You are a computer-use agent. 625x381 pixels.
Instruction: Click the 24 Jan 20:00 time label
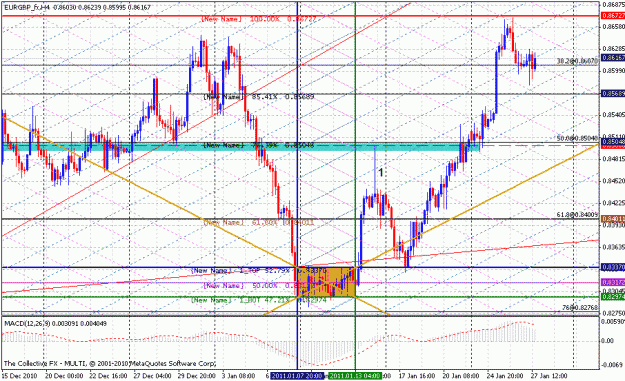pos(505,376)
